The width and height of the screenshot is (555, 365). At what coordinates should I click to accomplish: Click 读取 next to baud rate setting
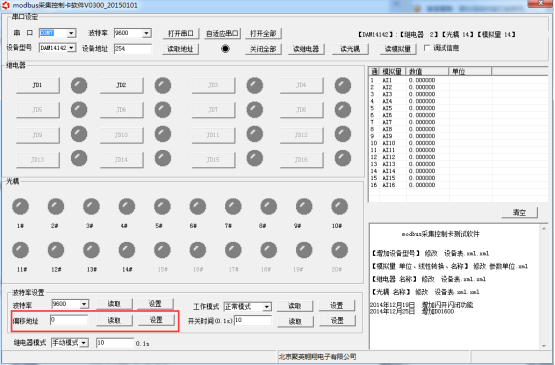point(114,304)
